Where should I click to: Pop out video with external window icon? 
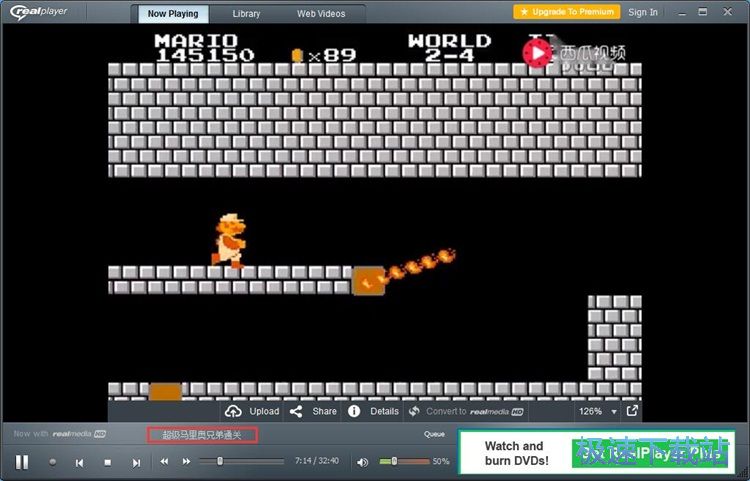pyautogui.click(x=632, y=410)
